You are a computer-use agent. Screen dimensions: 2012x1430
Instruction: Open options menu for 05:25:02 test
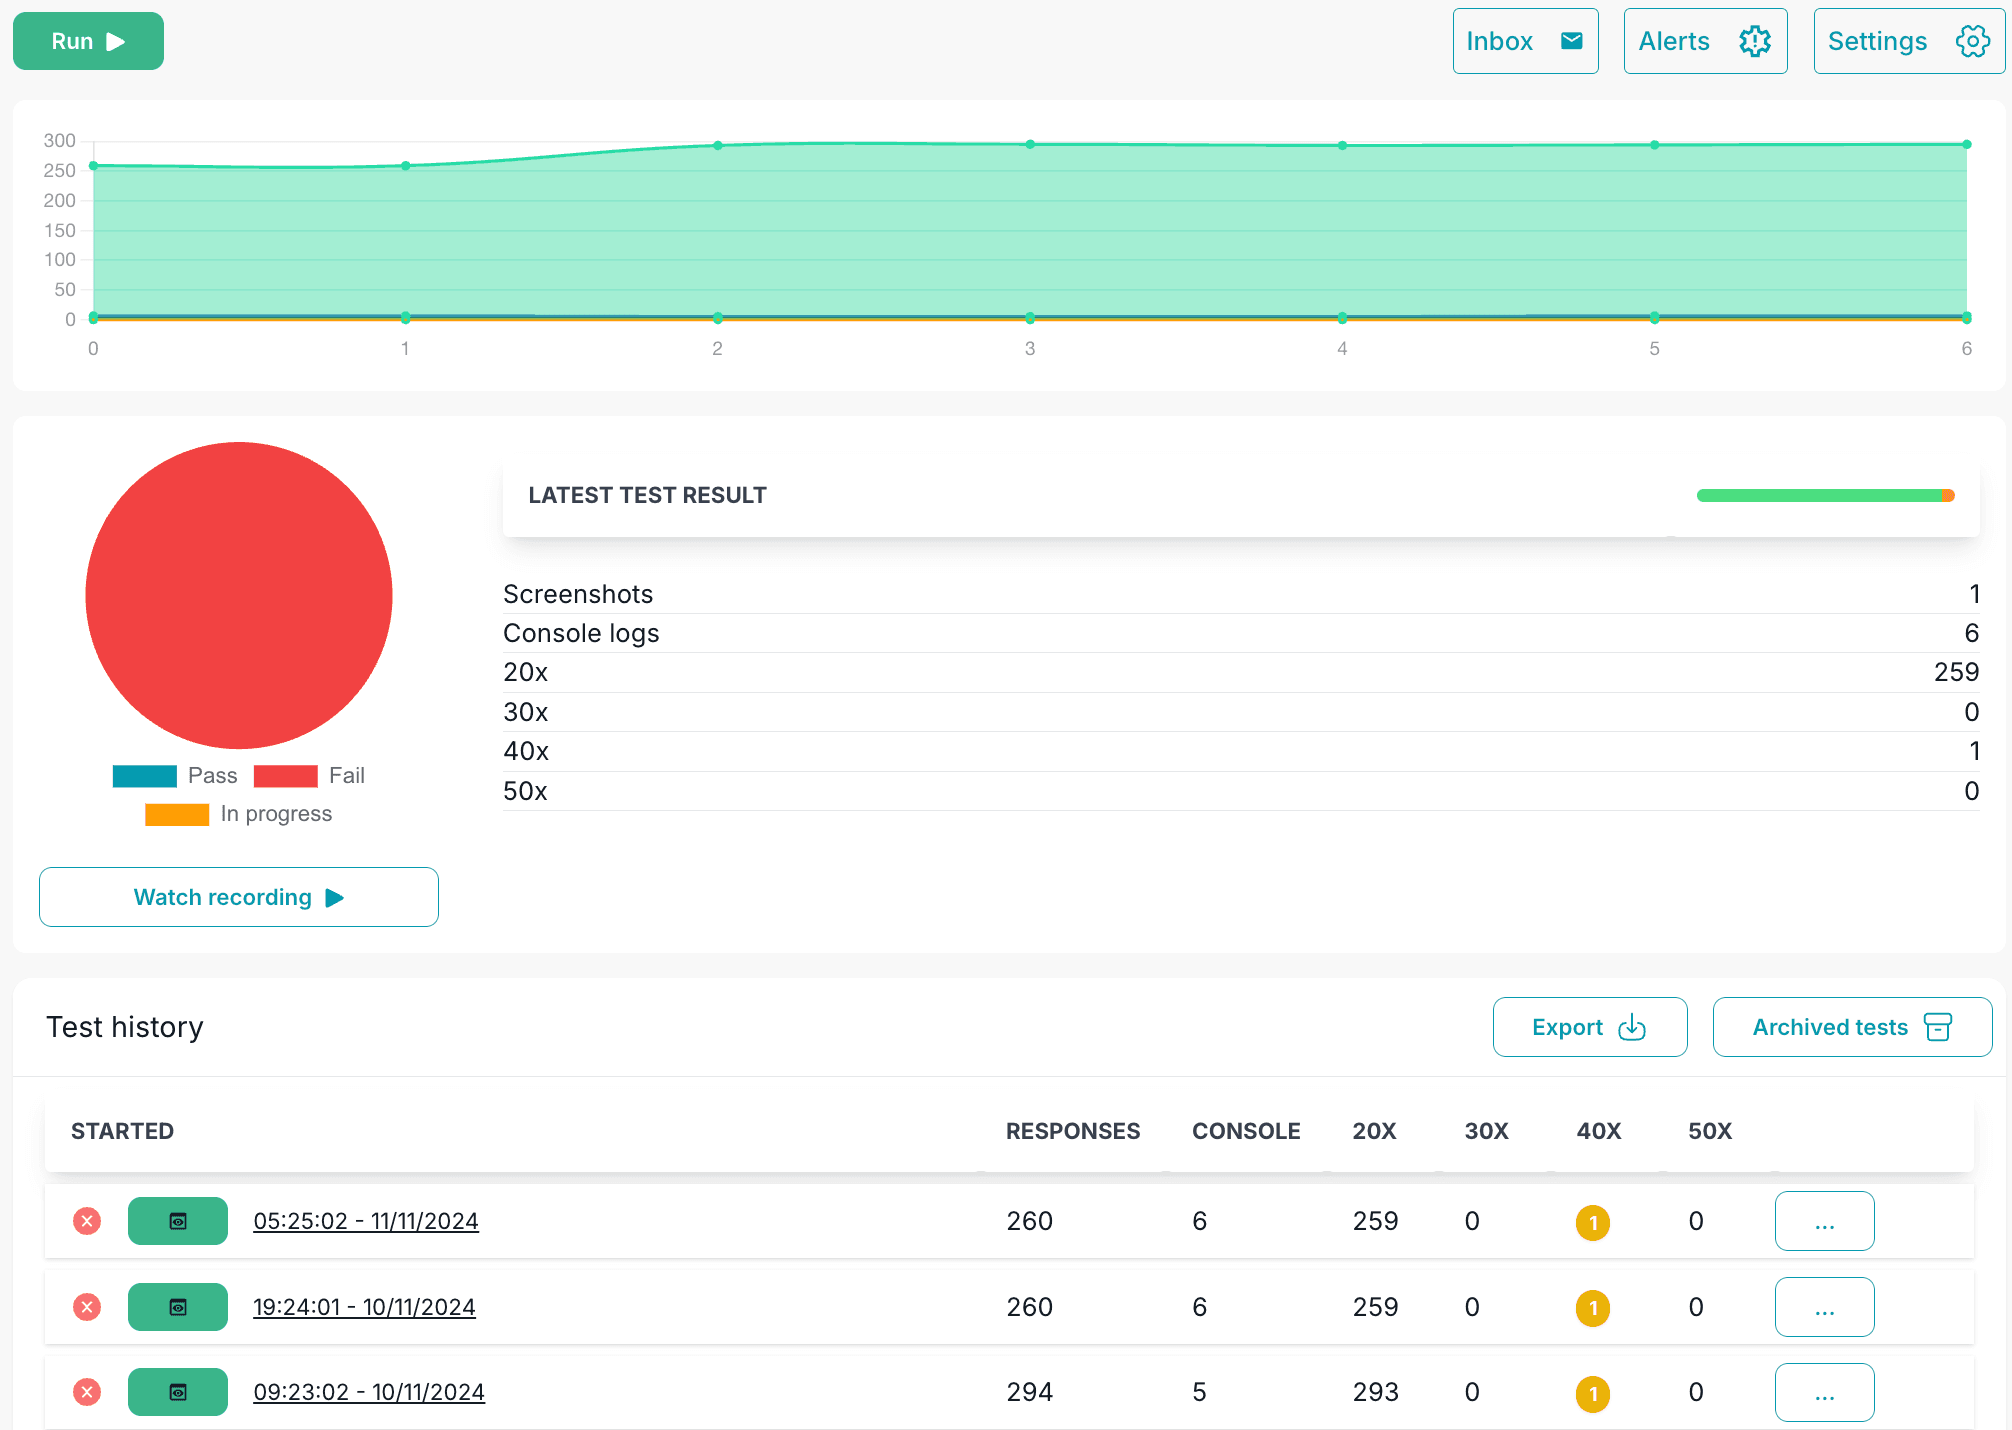click(x=1824, y=1221)
